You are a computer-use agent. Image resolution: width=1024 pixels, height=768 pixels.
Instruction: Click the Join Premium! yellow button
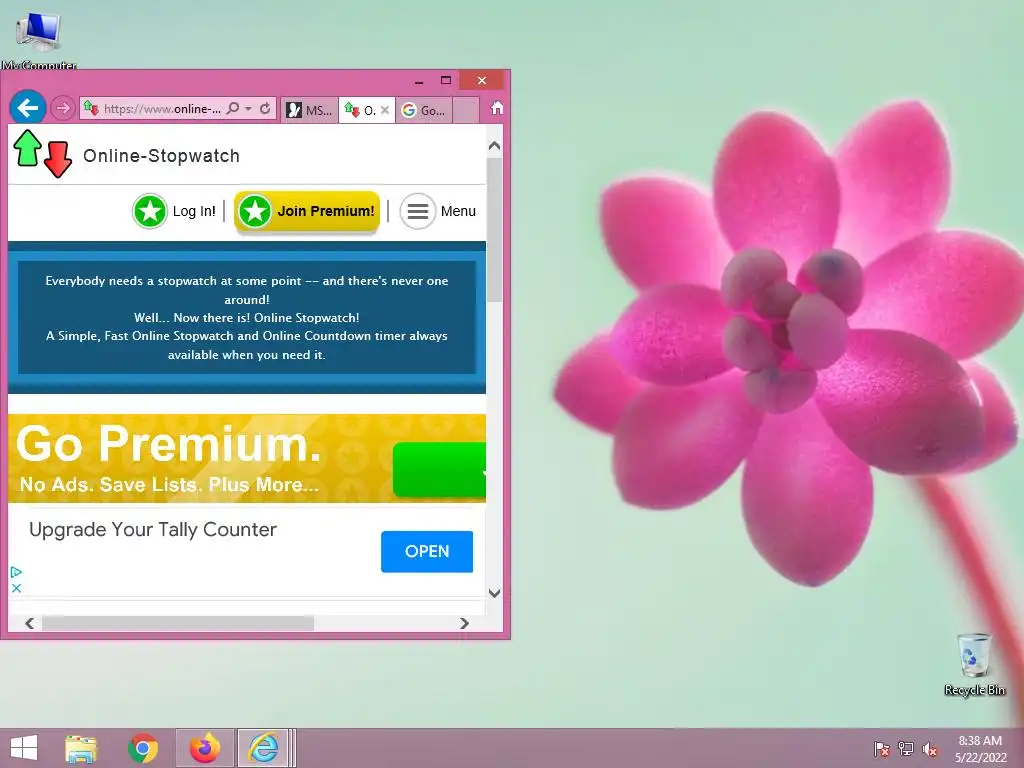click(307, 211)
